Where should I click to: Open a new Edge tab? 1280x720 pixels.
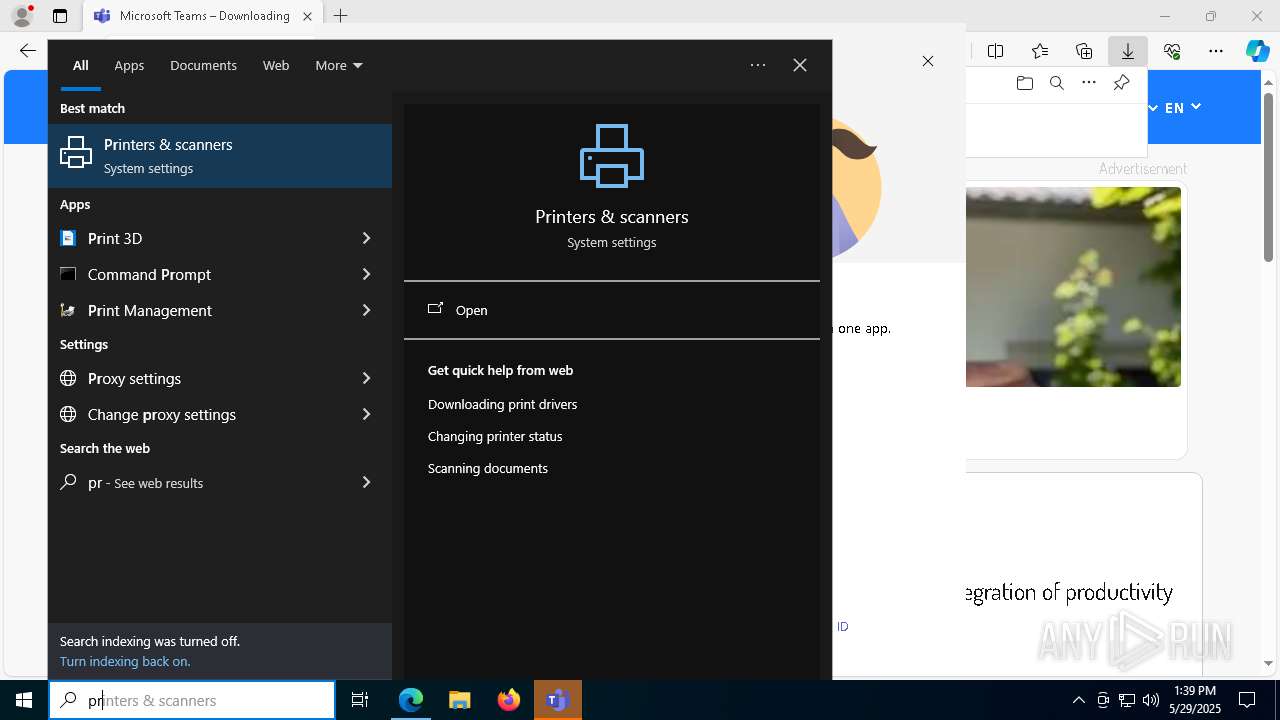click(340, 16)
